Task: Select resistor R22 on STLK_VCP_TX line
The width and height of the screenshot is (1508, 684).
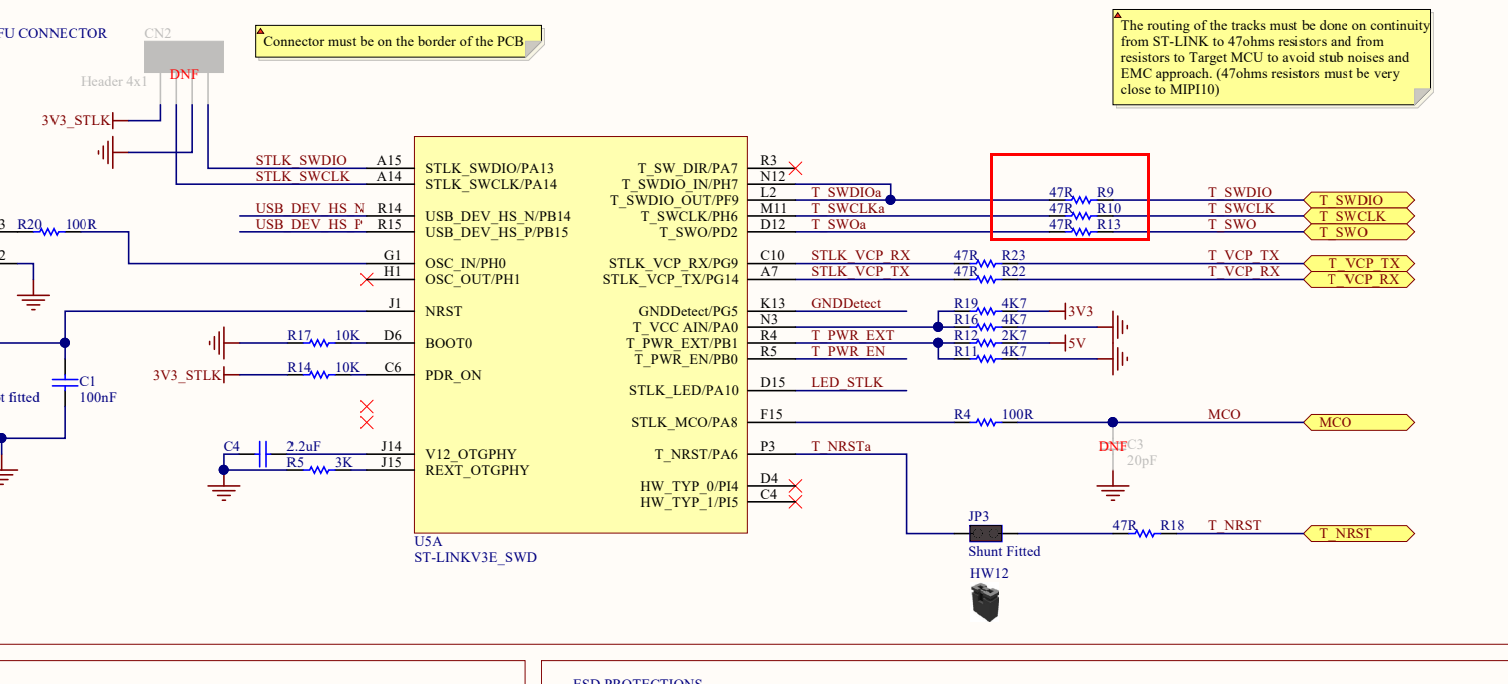Action: point(987,278)
